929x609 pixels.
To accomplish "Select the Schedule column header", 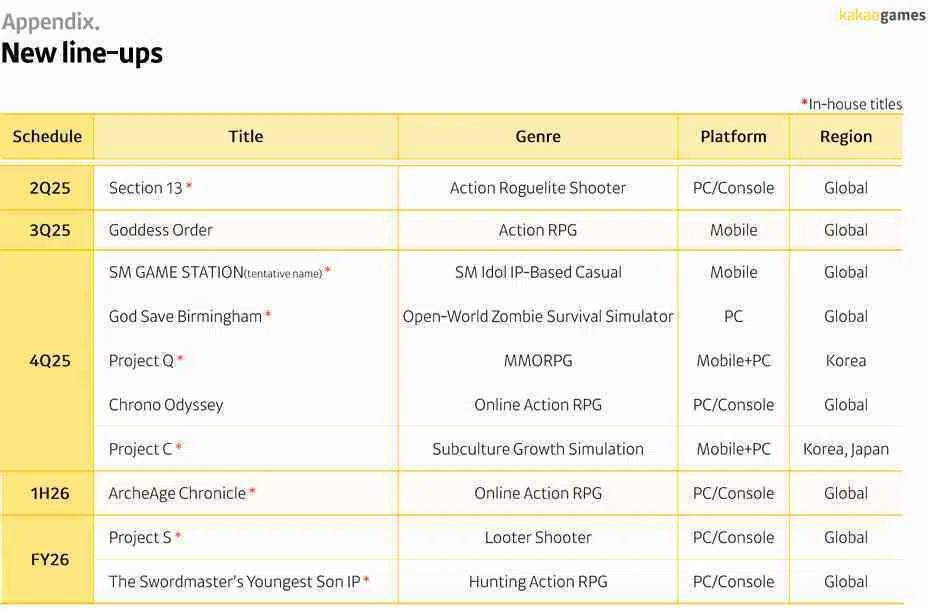I will (x=47, y=136).
